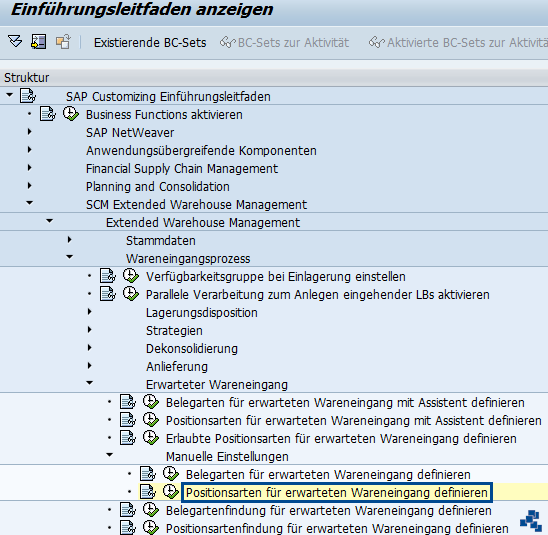Select Planning and Consolidation entry

tap(158, 187)
